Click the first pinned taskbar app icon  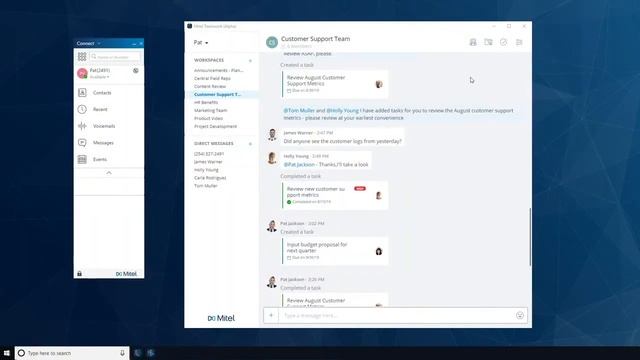click(x=138, y=353)
